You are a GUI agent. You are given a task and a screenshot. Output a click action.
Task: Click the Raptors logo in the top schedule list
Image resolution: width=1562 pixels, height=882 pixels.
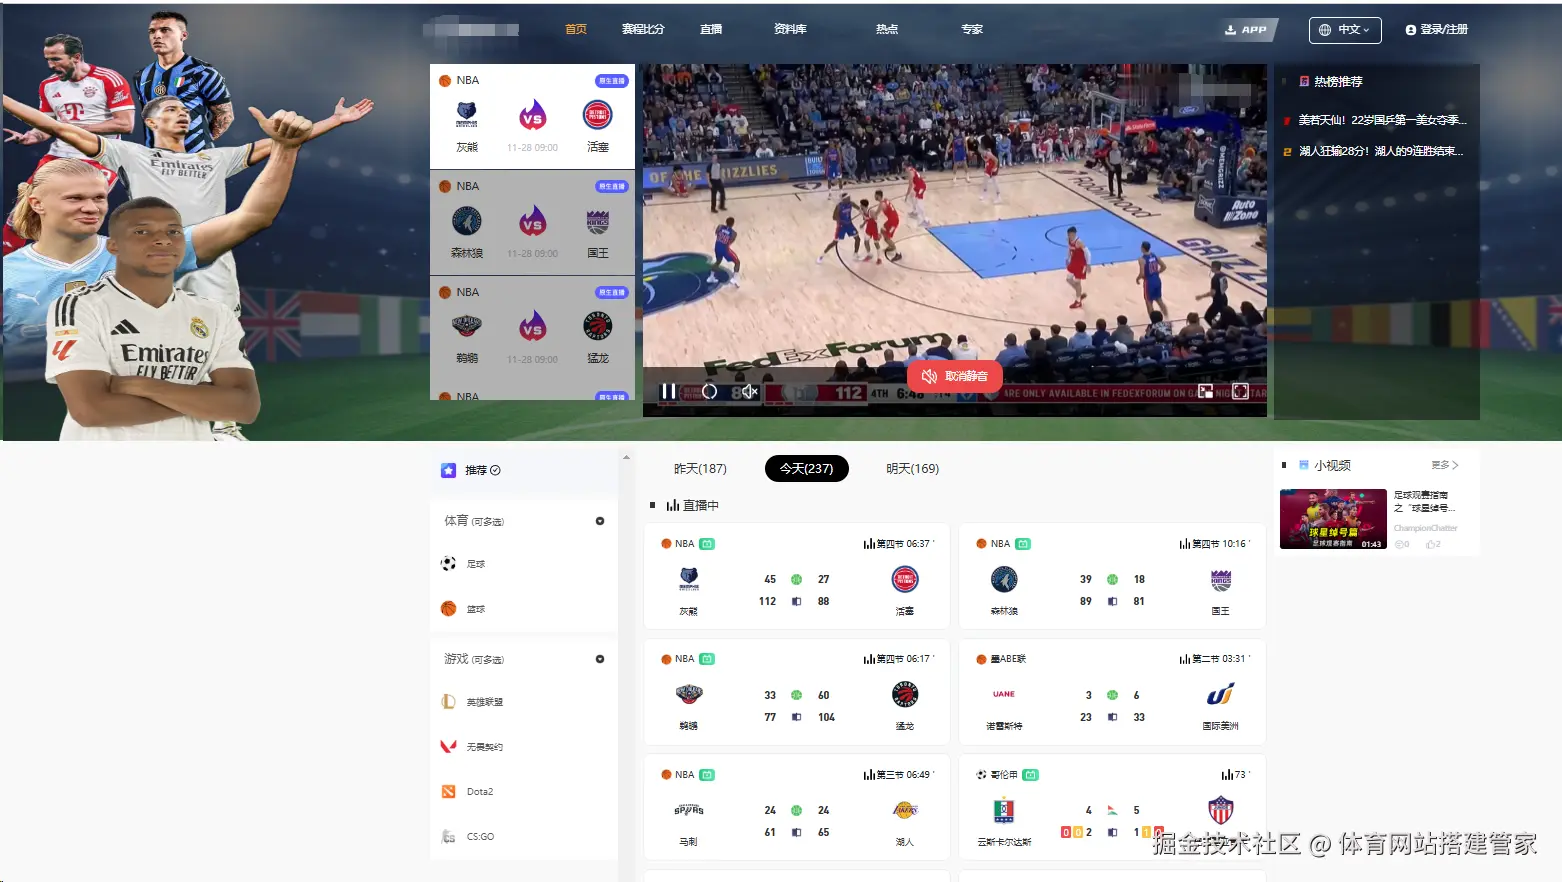point(597,327)
